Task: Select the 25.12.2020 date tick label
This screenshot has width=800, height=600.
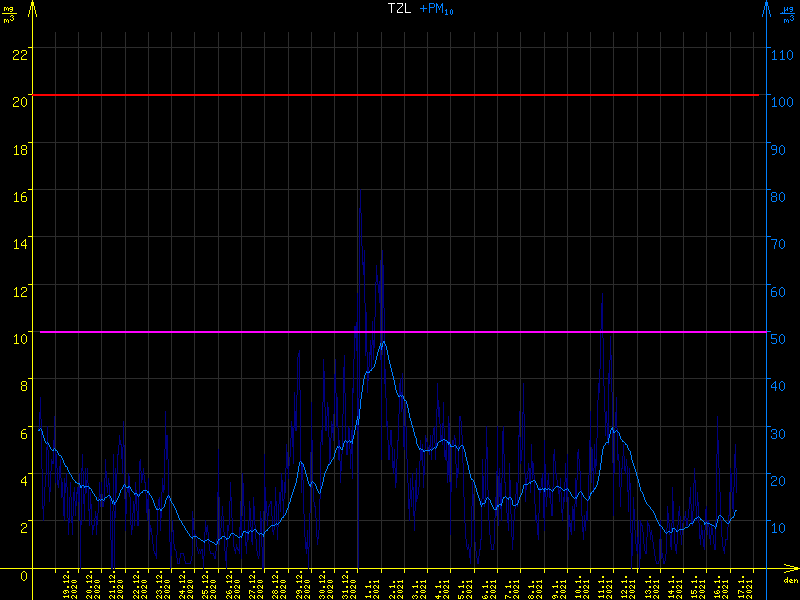Action: coord(208,584)
